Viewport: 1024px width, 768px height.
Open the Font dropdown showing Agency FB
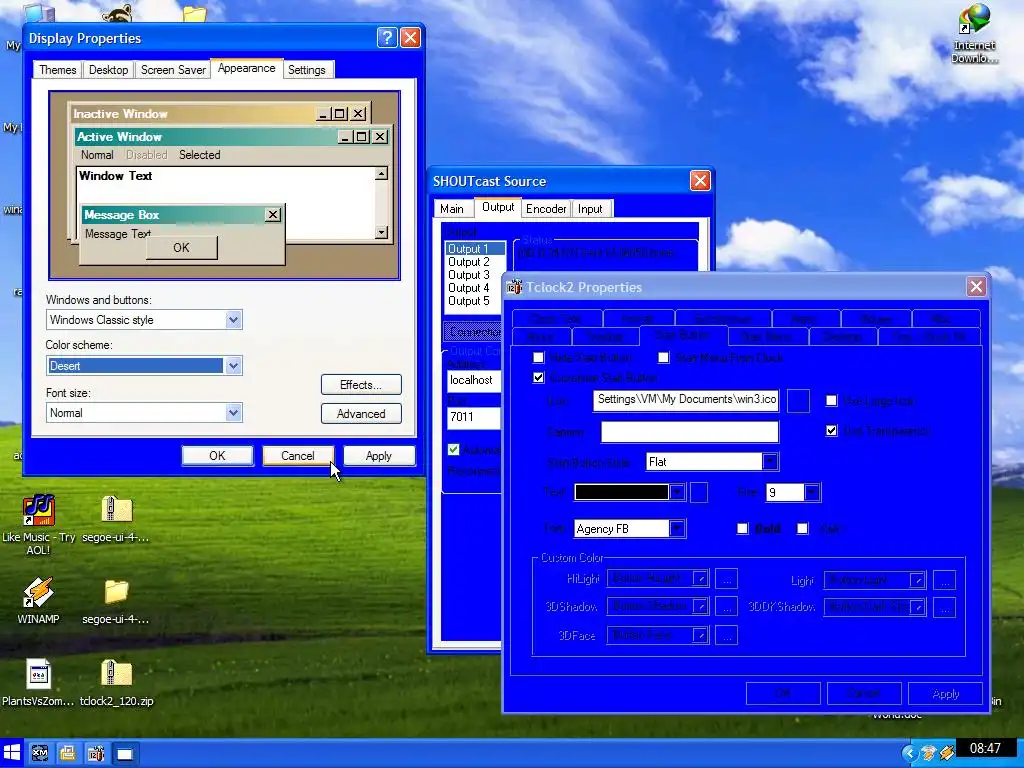[677, 529]
